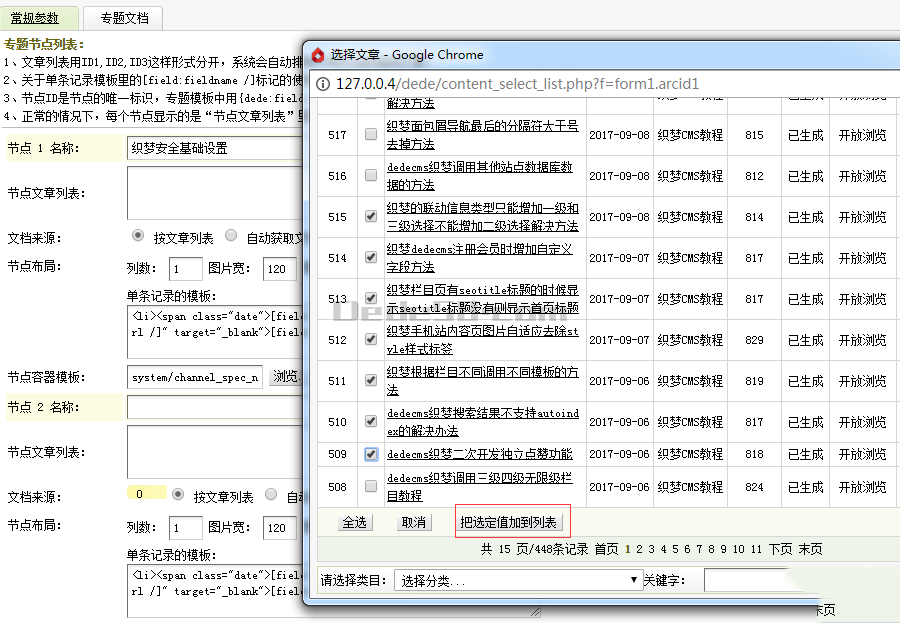Screen dimensions: 900x623
Task: Click the 浏览 button beside container template
Action: (x=287, y=377)
